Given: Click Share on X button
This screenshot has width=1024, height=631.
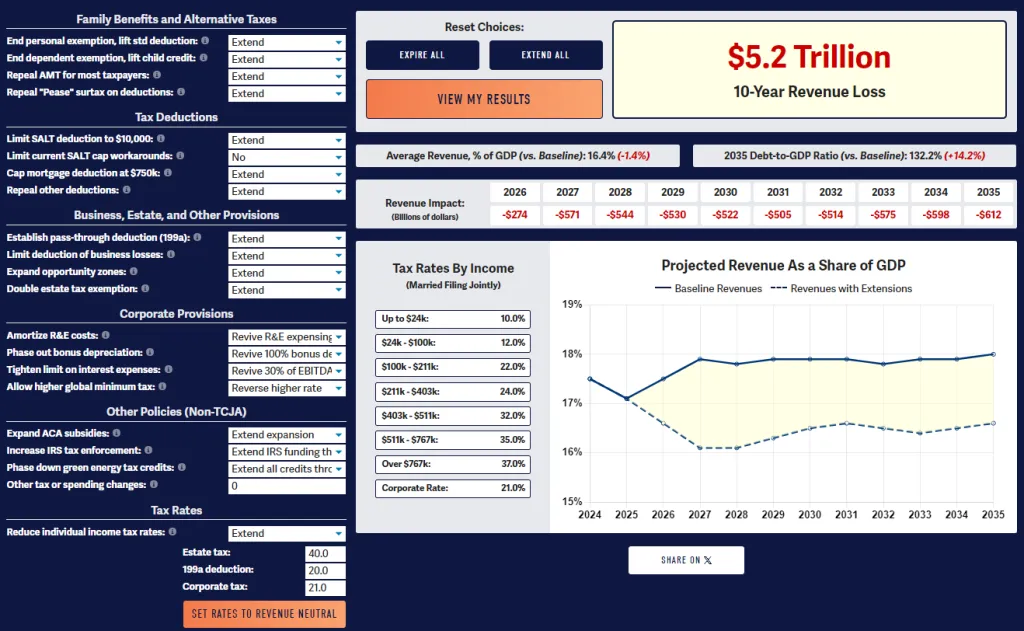Looking at the screenshot, I should click(686, 560).
